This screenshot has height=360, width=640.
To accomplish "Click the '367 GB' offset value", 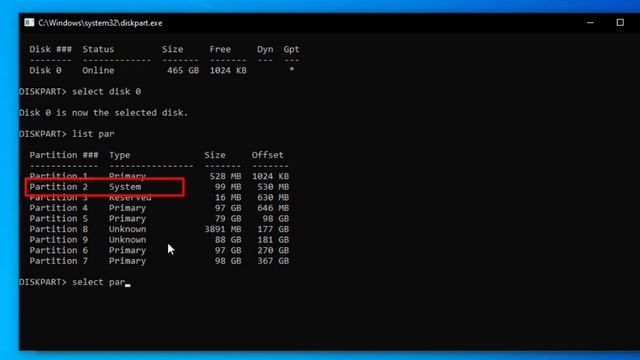I will click(273, 261).
